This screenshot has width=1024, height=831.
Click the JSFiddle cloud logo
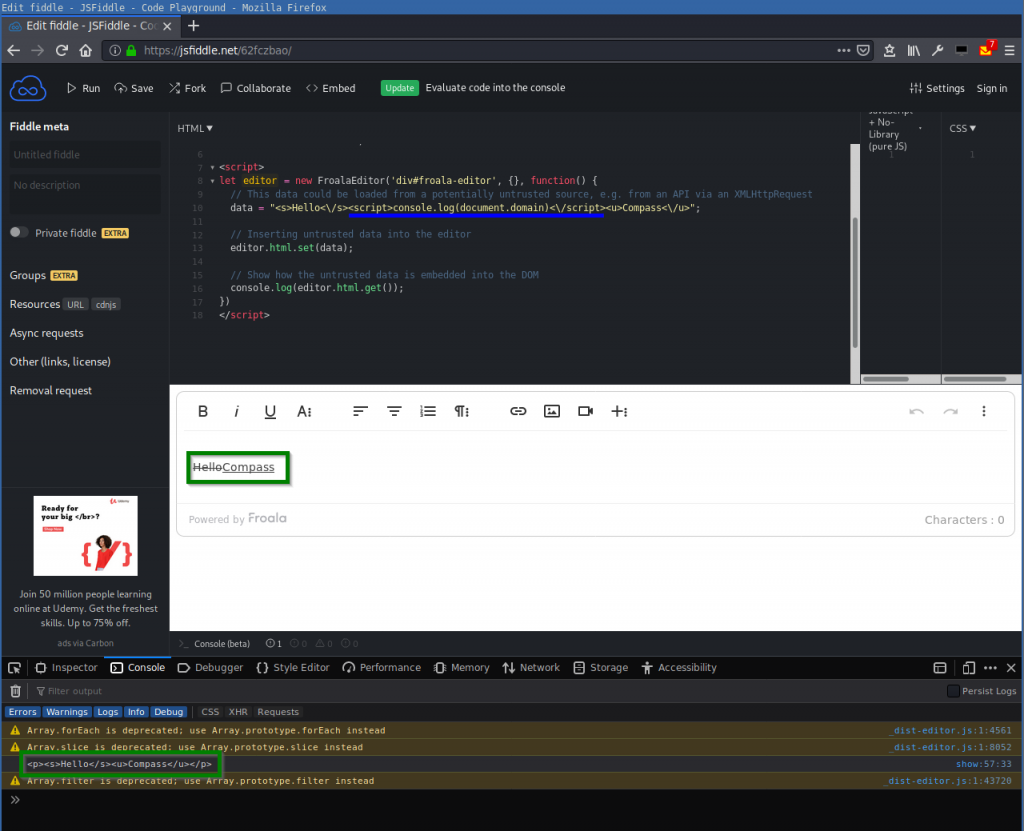[x=27, y=88]
